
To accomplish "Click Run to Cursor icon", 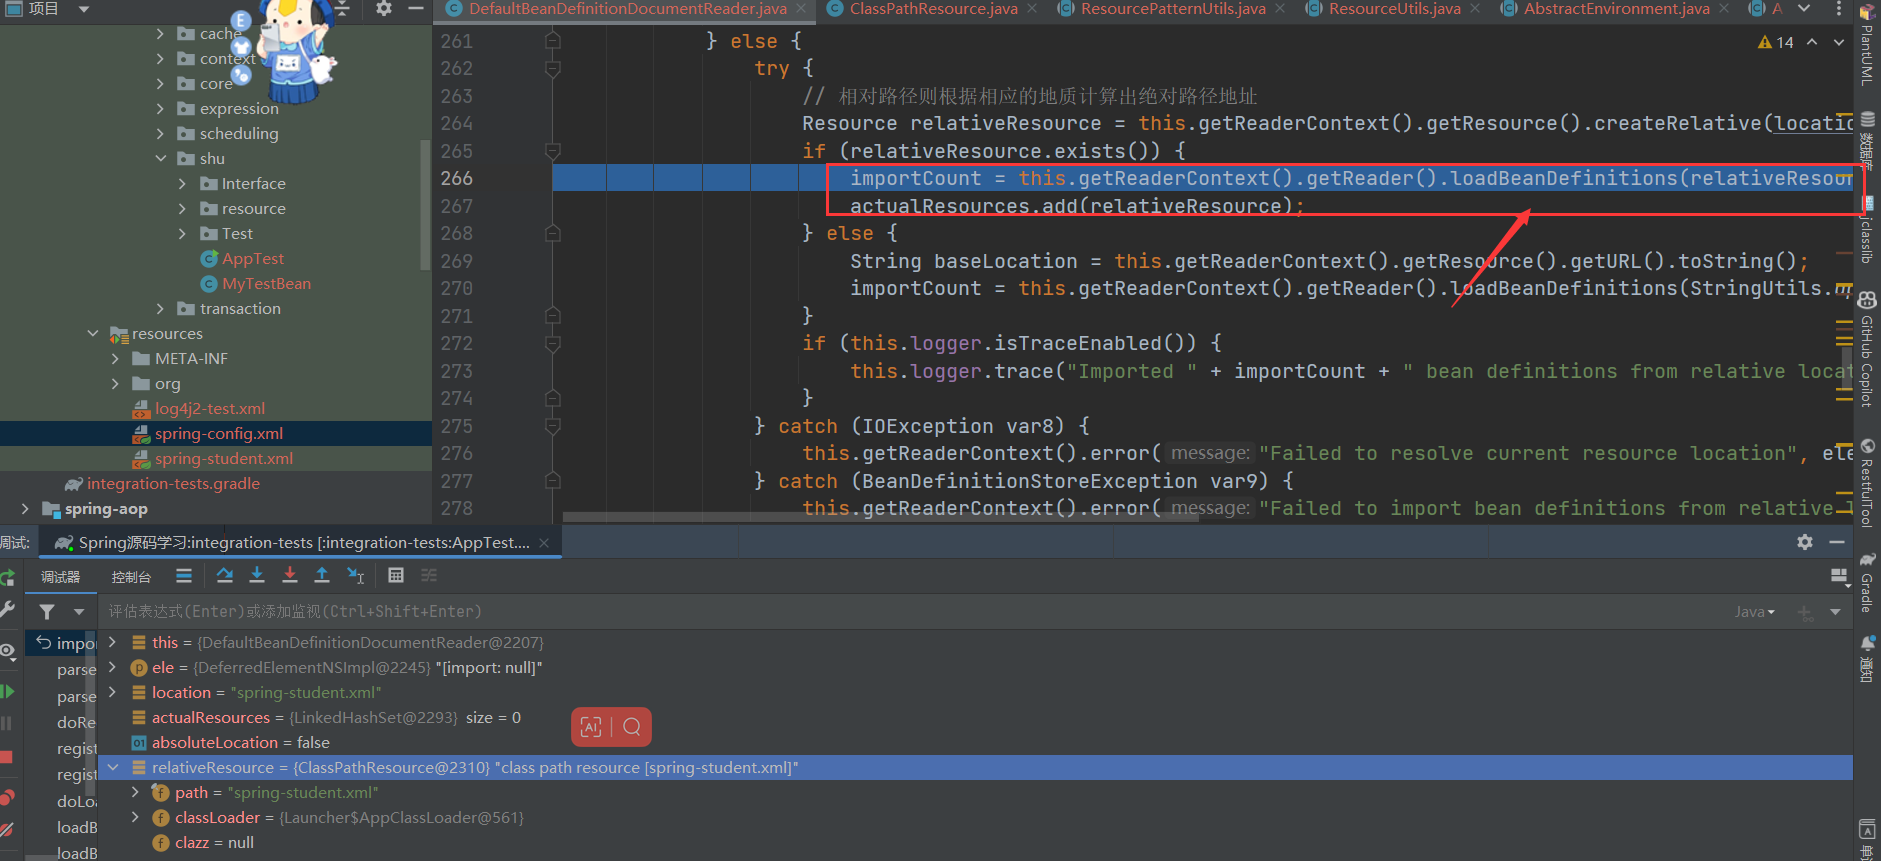I will (x=355, y=575).
